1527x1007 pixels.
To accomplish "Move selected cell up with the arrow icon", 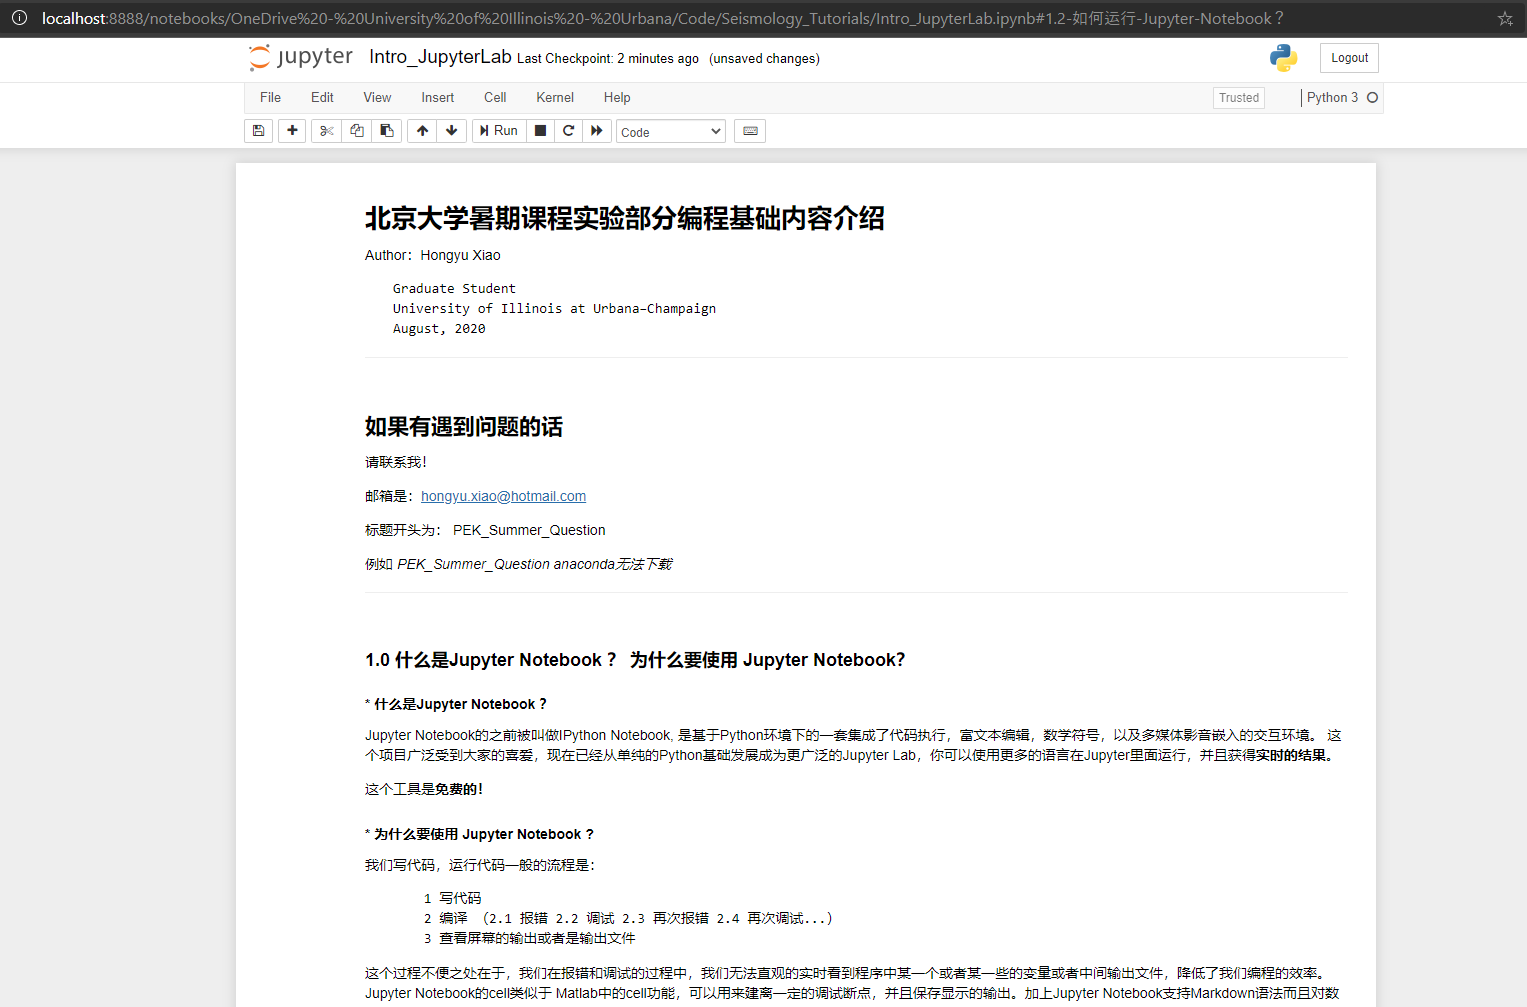I will click(423, 131).
